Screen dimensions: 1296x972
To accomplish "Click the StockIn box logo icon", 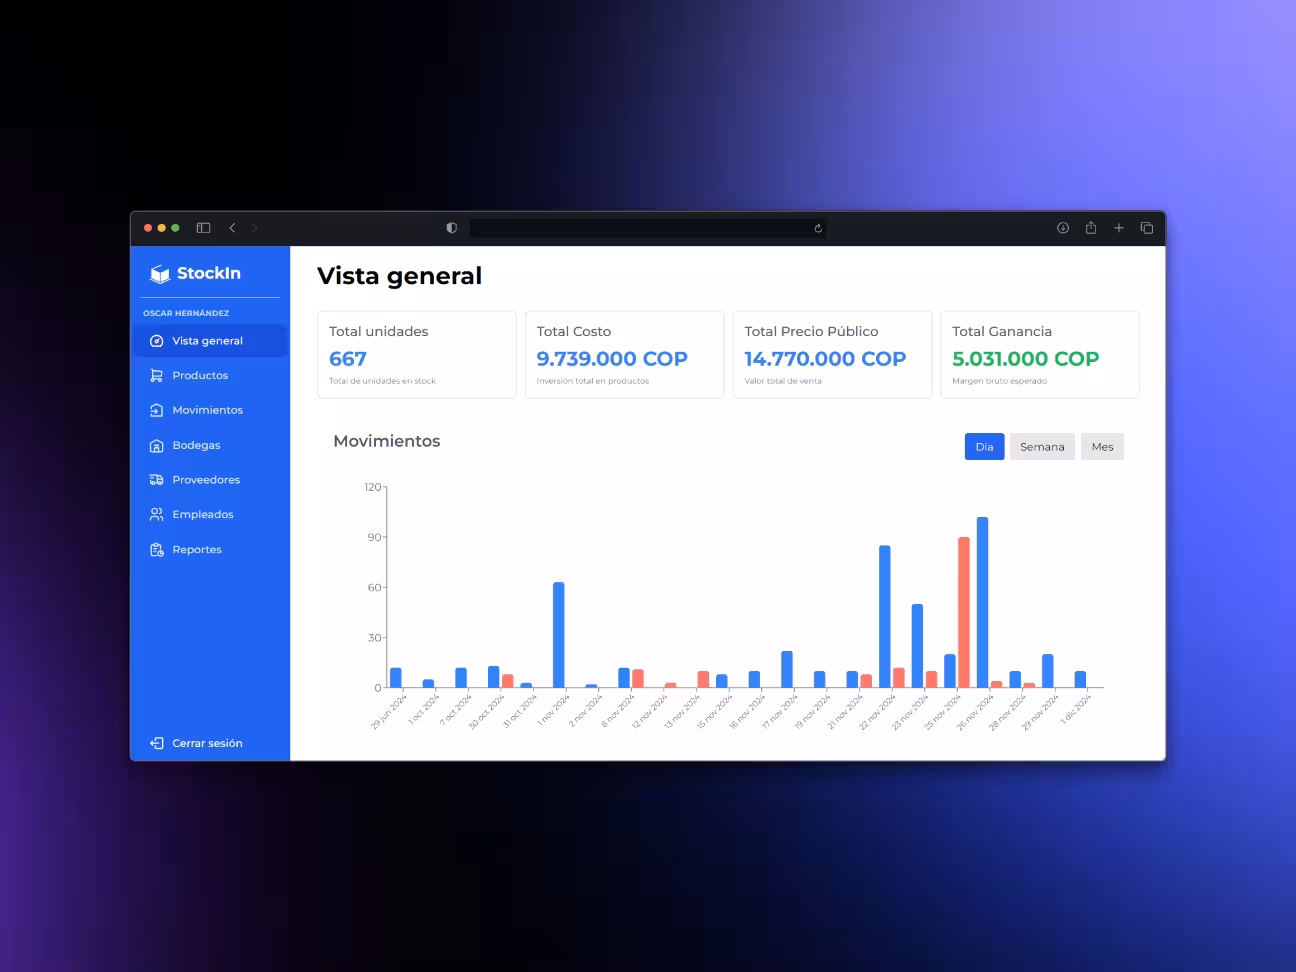I will [x=159, y=274].
